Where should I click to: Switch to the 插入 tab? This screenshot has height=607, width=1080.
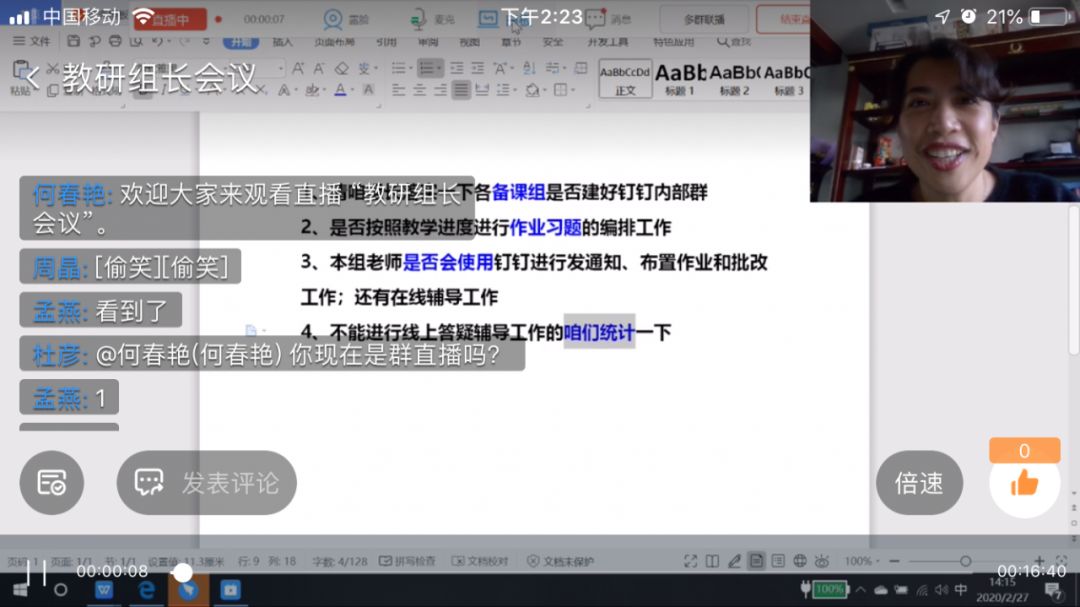(282, 42)
